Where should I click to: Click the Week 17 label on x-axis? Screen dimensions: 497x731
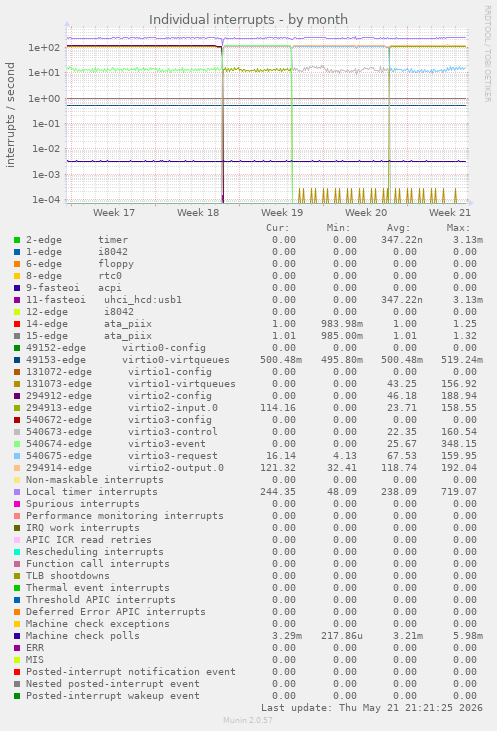coord(114,213)
